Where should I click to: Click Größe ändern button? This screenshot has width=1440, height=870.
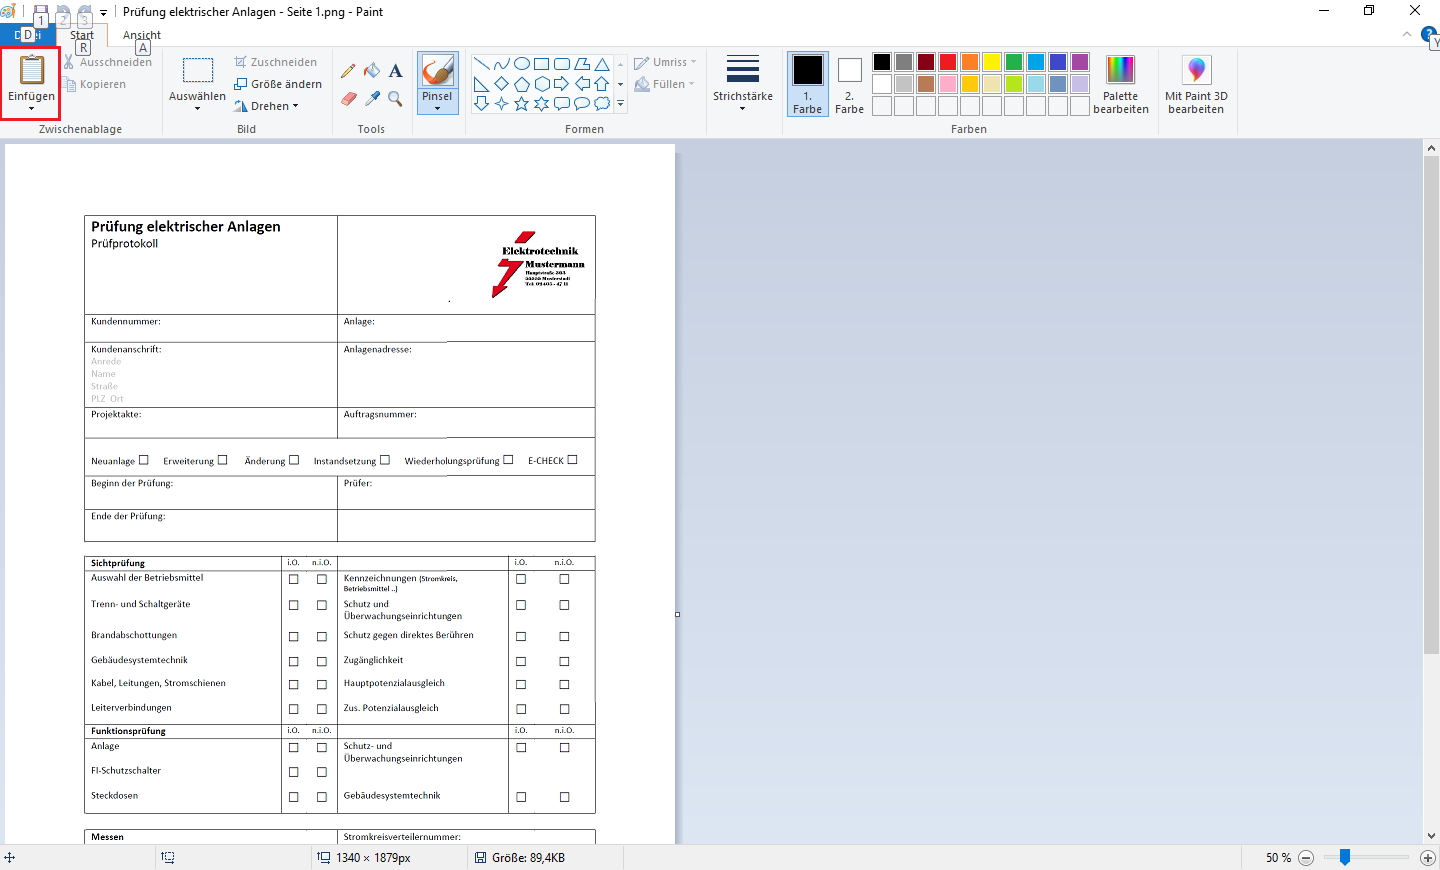point(278,84)
